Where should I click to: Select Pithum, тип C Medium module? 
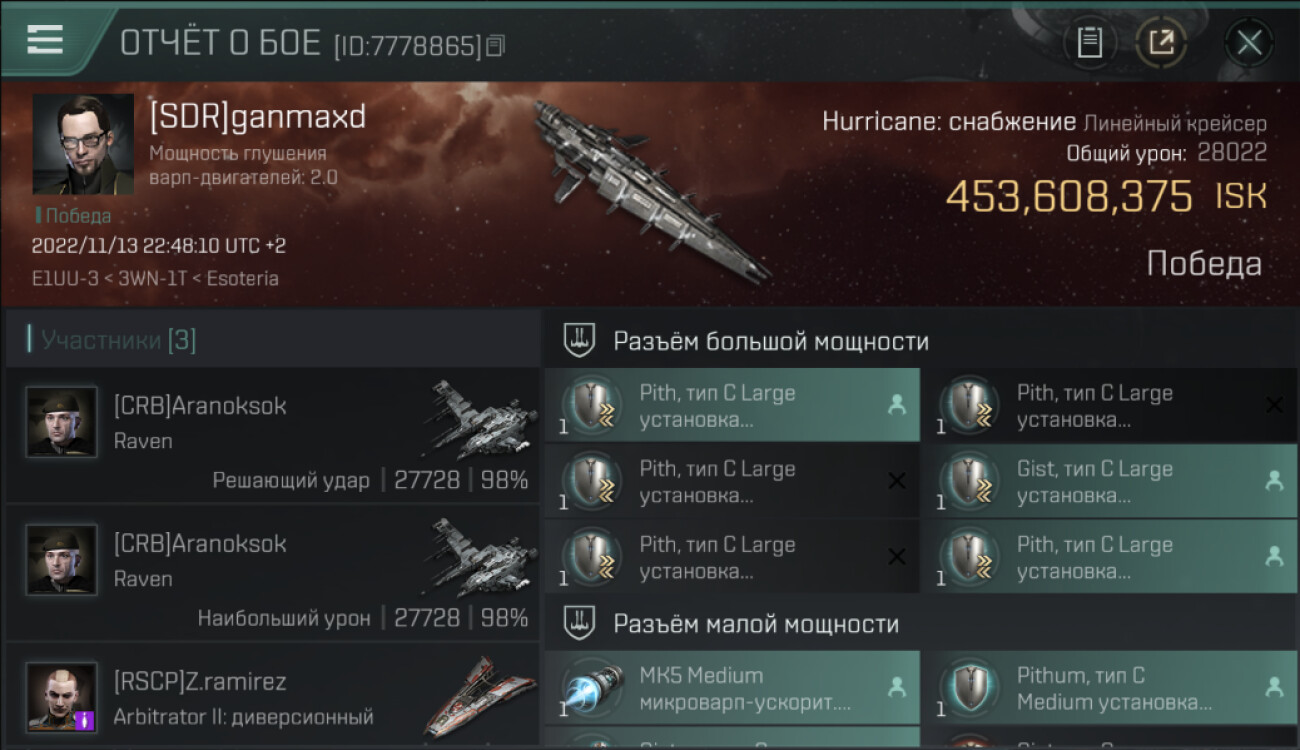point(1109,688)
